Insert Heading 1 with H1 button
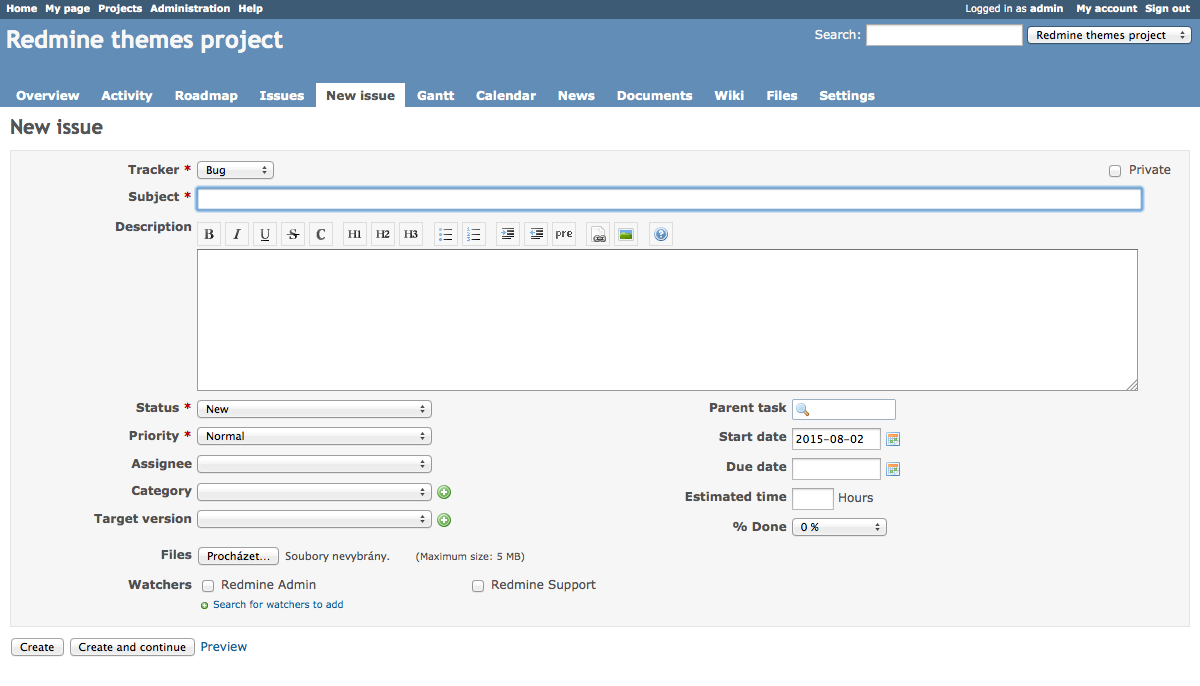Image resolution: width=1200 pixels, height=686 pixels. click(x=355, y=235)
